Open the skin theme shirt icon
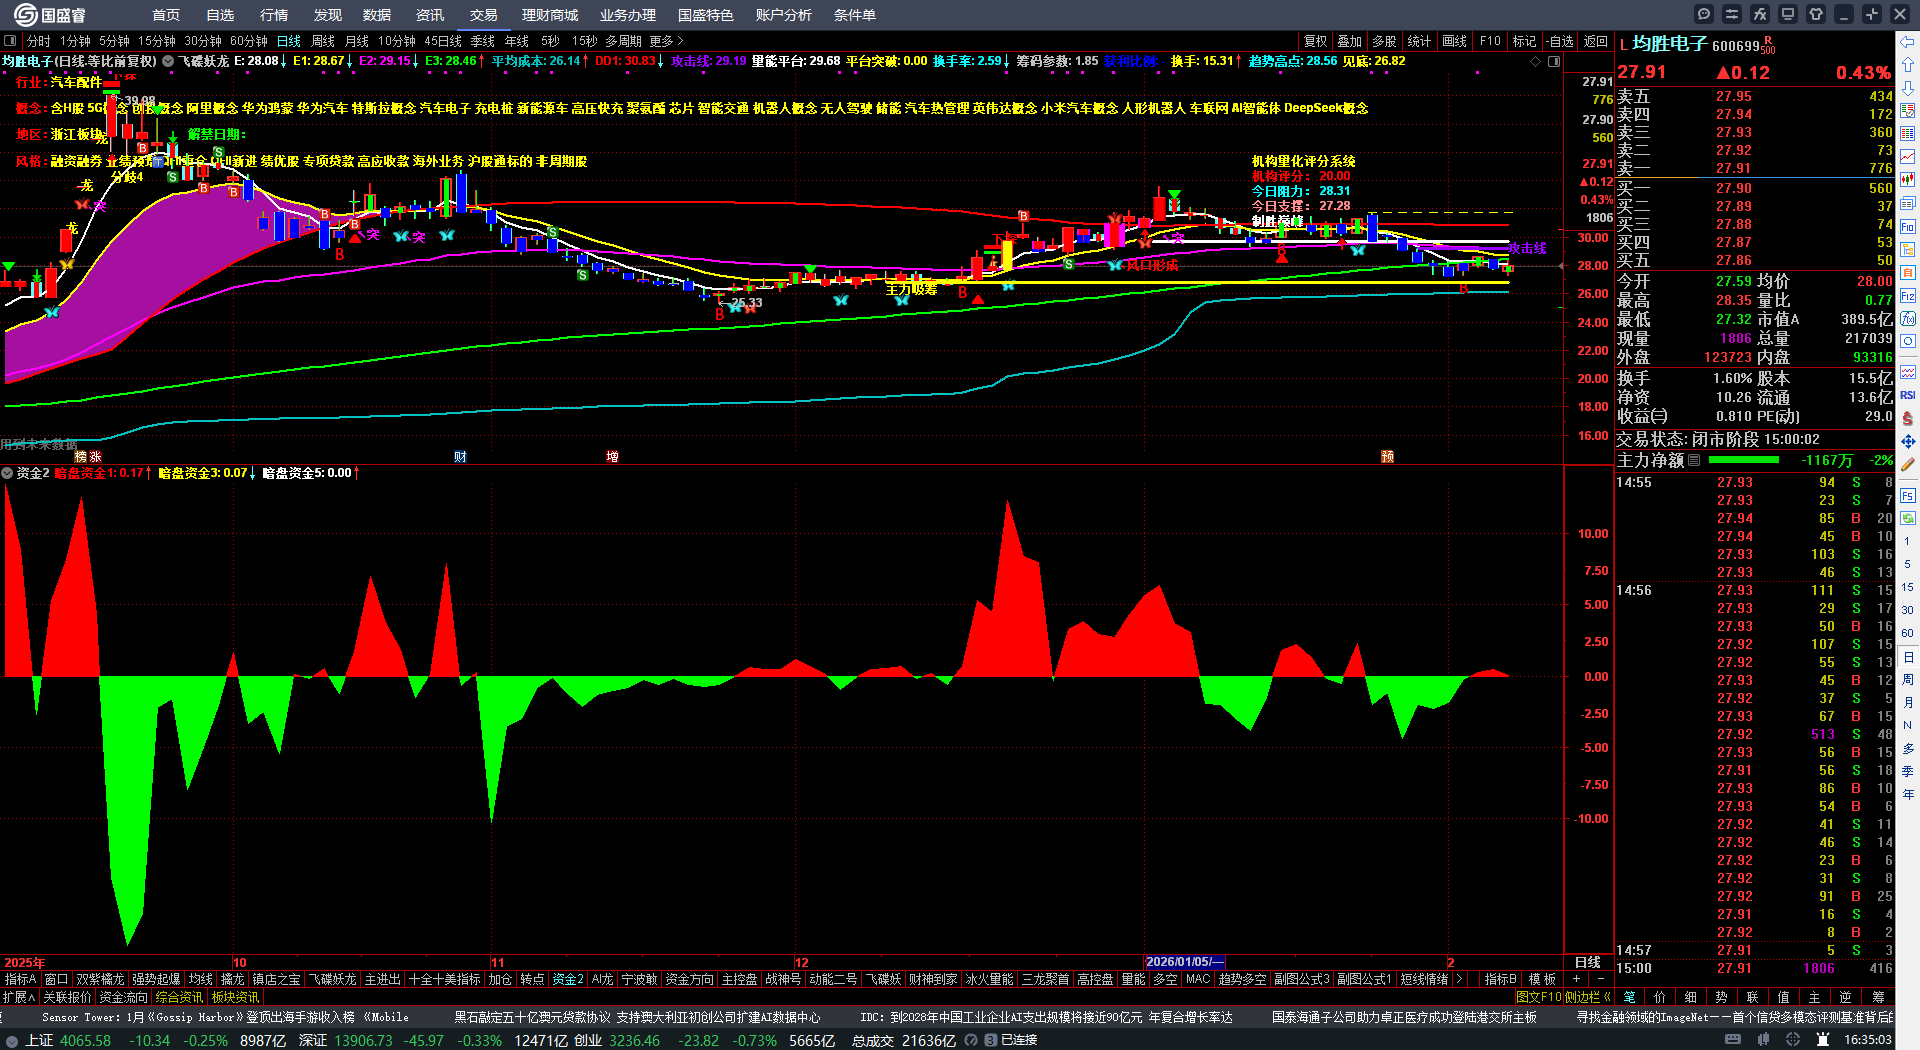The width and height of the screenshot is (1920, 1050). pos(1816,14)
